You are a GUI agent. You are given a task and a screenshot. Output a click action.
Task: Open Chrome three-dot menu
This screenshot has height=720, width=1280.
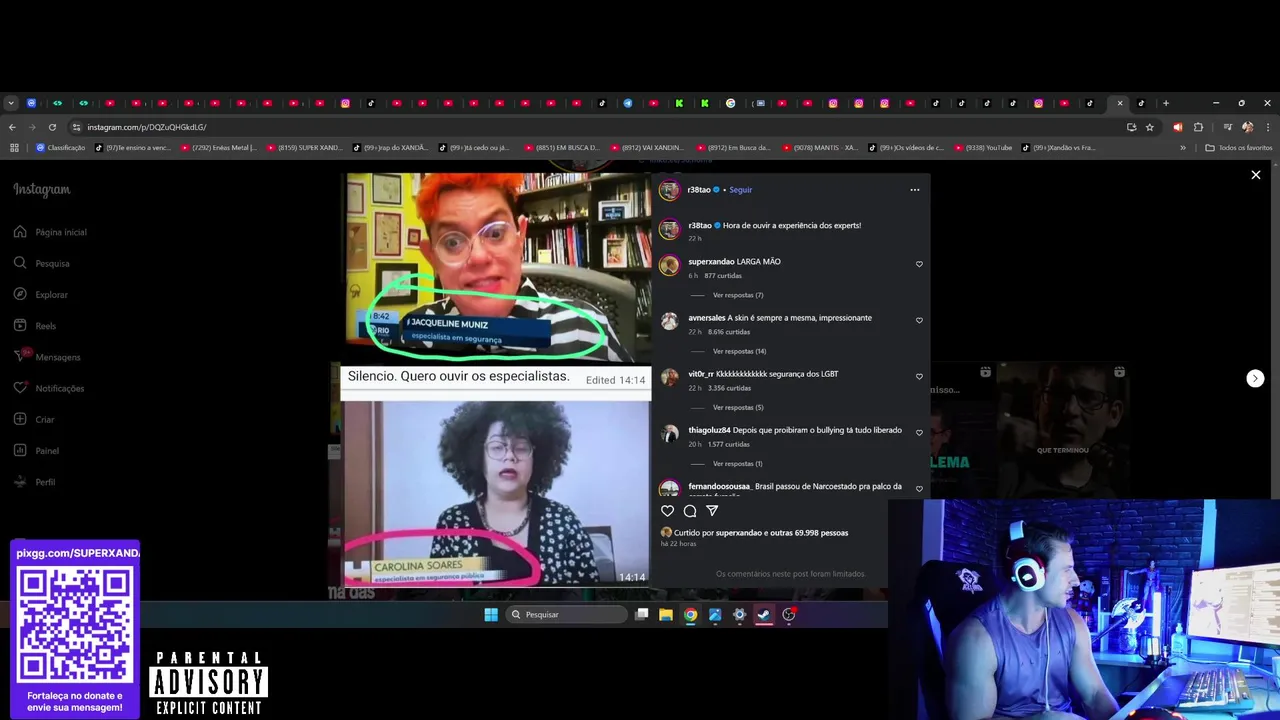point(1268,127)
